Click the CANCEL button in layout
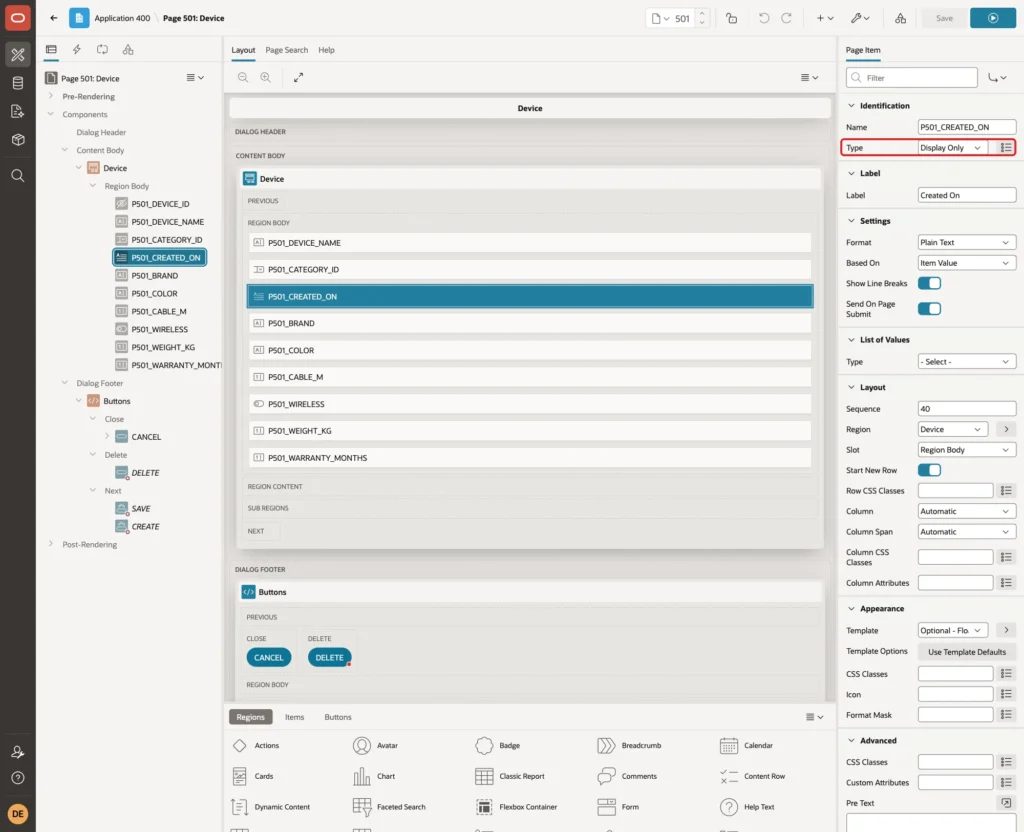Image resolution: width=1024 pixels, height=832 pixels. [268, 658]
